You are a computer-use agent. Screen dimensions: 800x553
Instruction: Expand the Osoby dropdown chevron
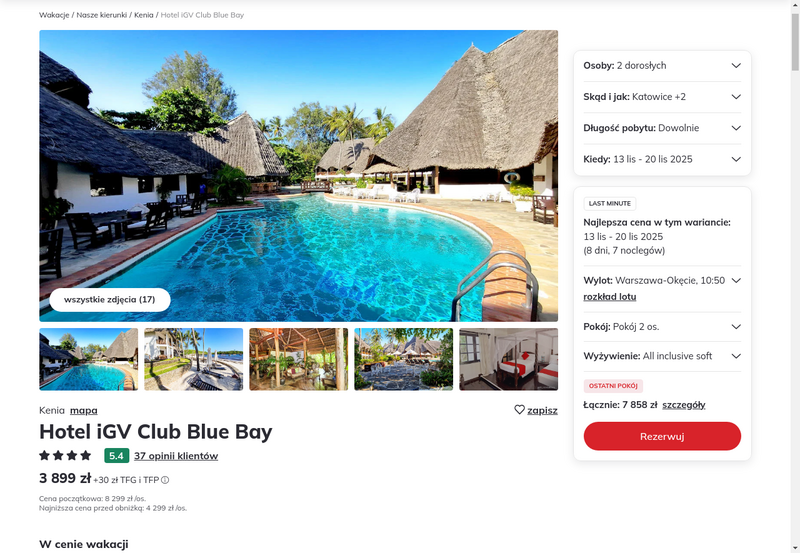(x=736, y=65)
